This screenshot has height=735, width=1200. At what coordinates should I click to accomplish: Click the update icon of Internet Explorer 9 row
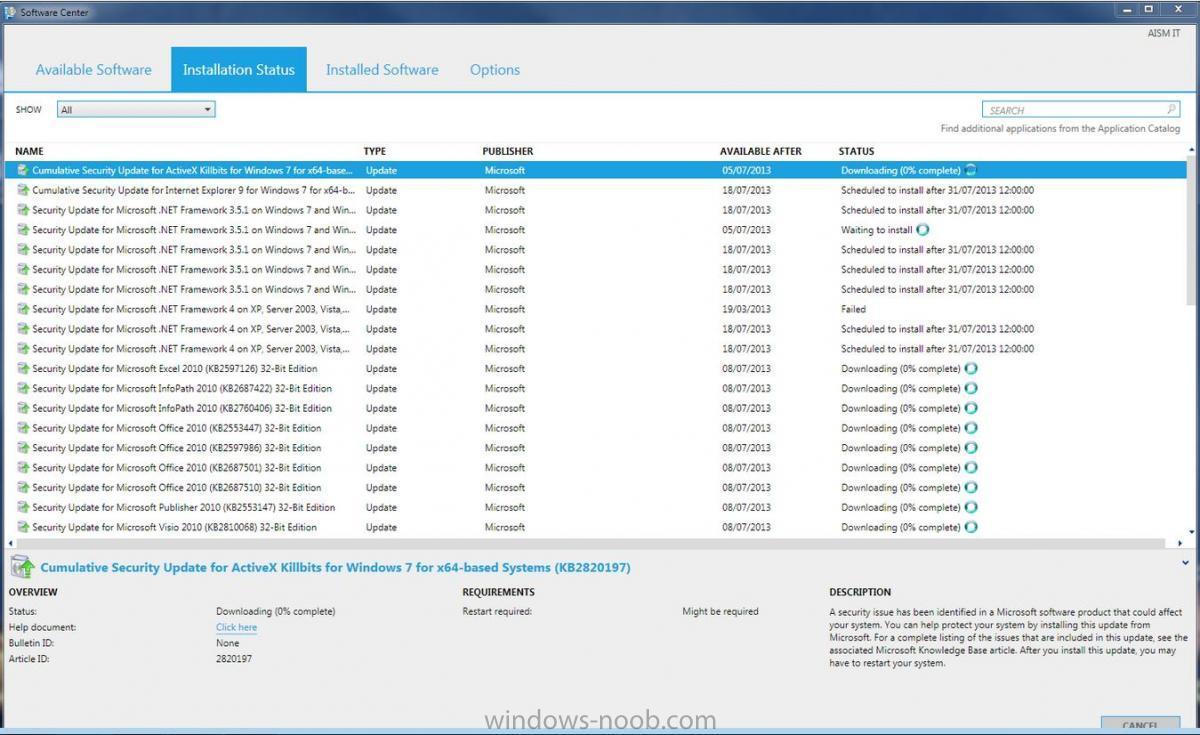click(23, 190)
